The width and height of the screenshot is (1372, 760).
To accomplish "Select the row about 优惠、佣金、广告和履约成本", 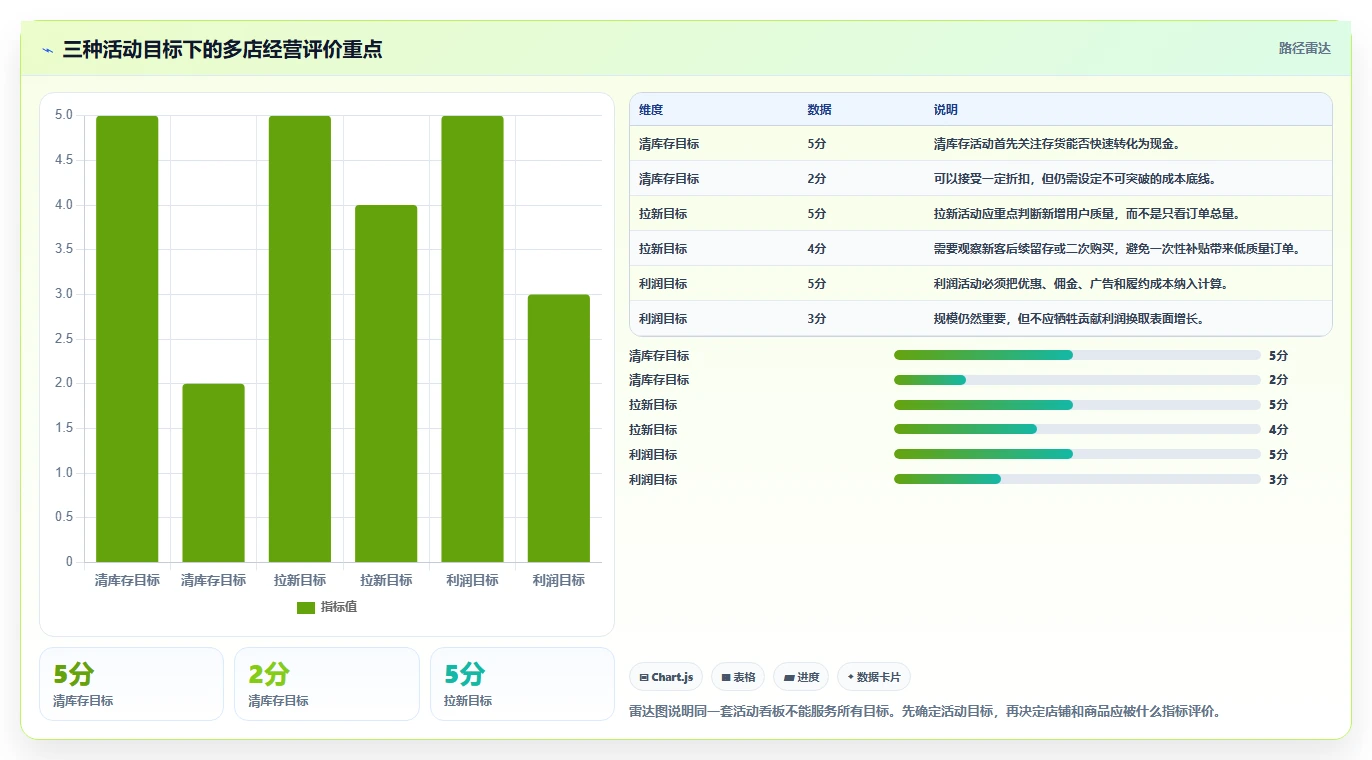I will [980, 284].
